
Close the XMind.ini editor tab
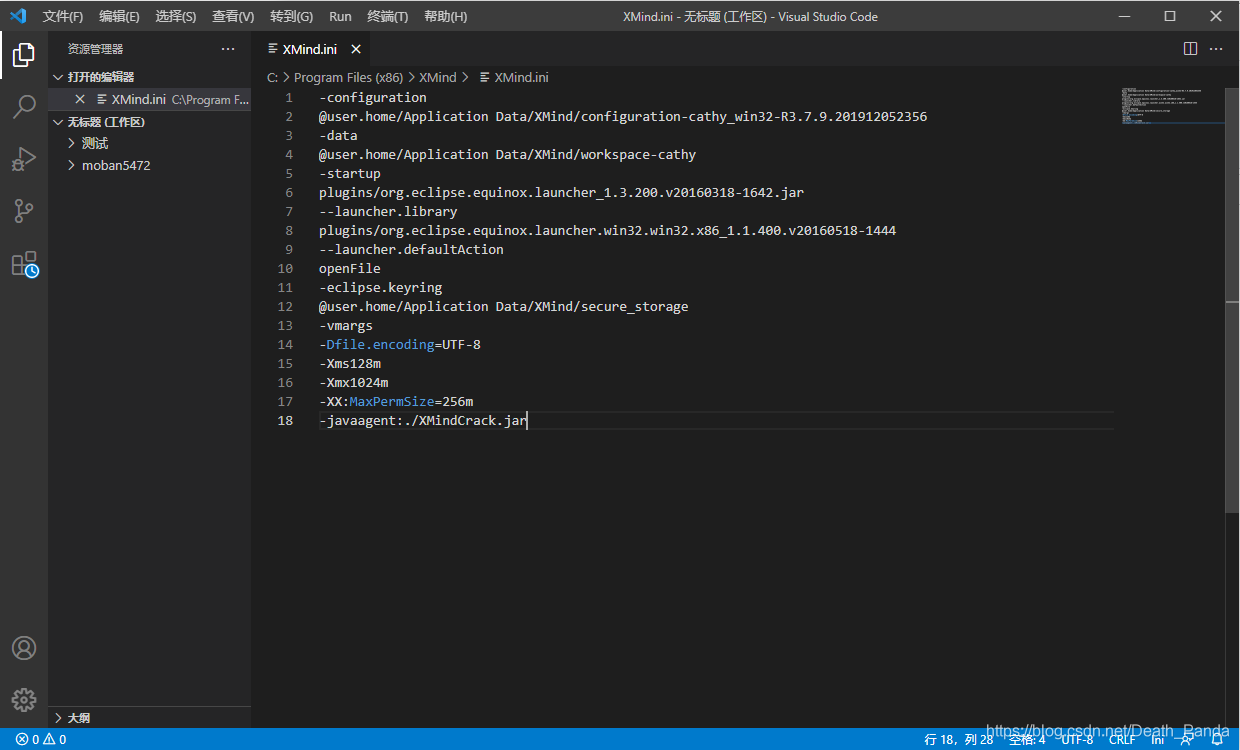click(x=356, y=49)
